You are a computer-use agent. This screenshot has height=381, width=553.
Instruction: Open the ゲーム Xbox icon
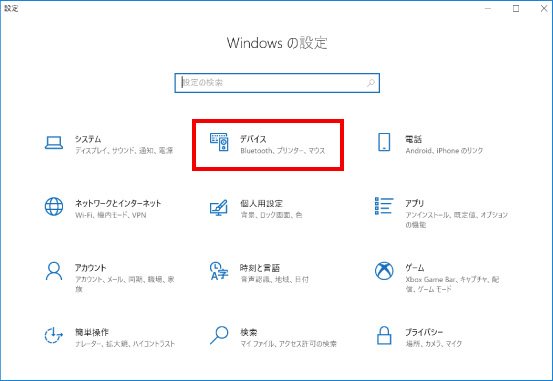[384, 271]
